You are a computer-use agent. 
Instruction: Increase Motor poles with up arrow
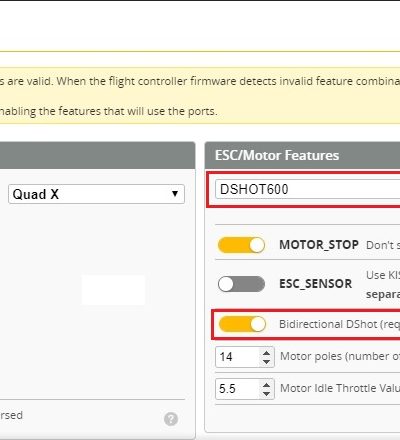point(266,353)
